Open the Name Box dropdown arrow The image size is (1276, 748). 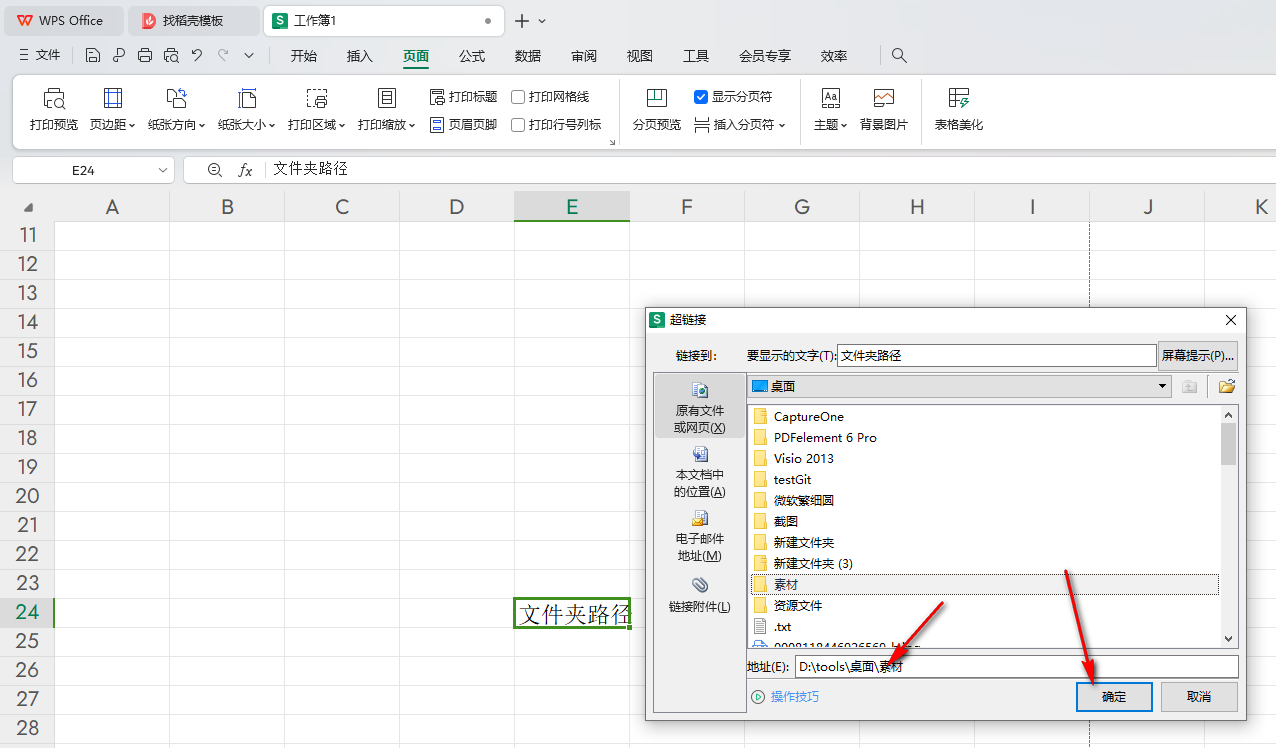(163, 171)
